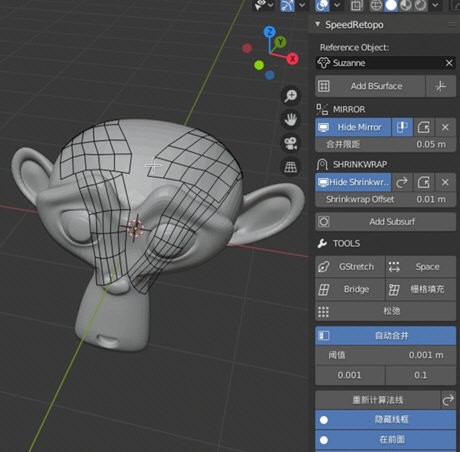Switch perspective with the grid icon

click(291, 167)
